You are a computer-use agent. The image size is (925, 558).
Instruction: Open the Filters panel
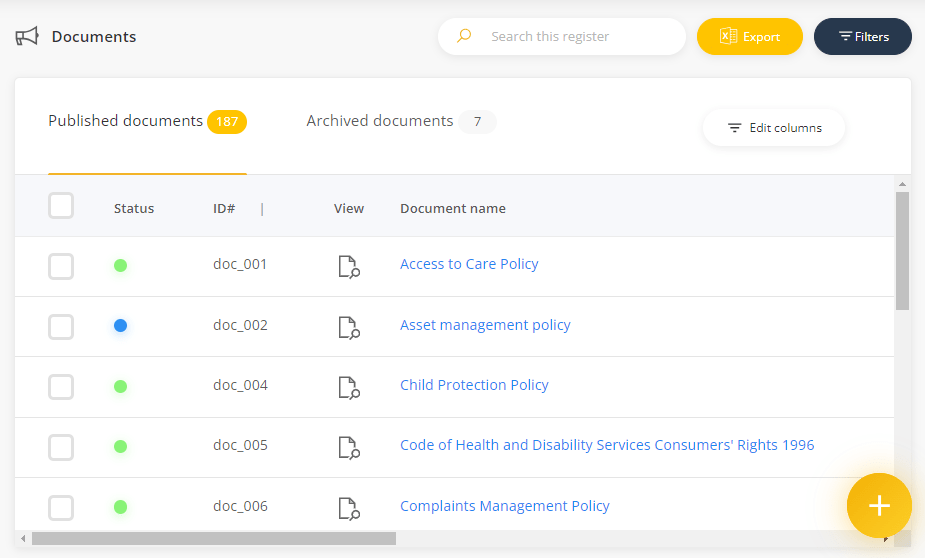(863, 37)
